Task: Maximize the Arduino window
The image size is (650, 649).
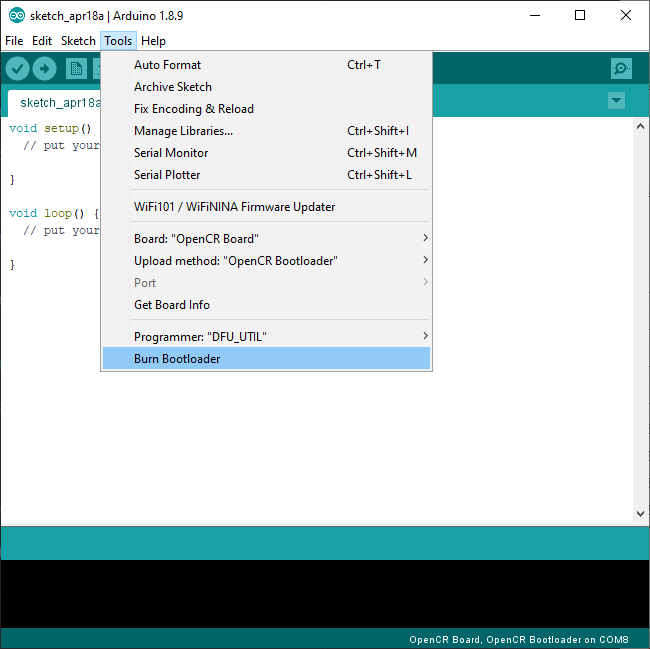Action: (580, 16)
